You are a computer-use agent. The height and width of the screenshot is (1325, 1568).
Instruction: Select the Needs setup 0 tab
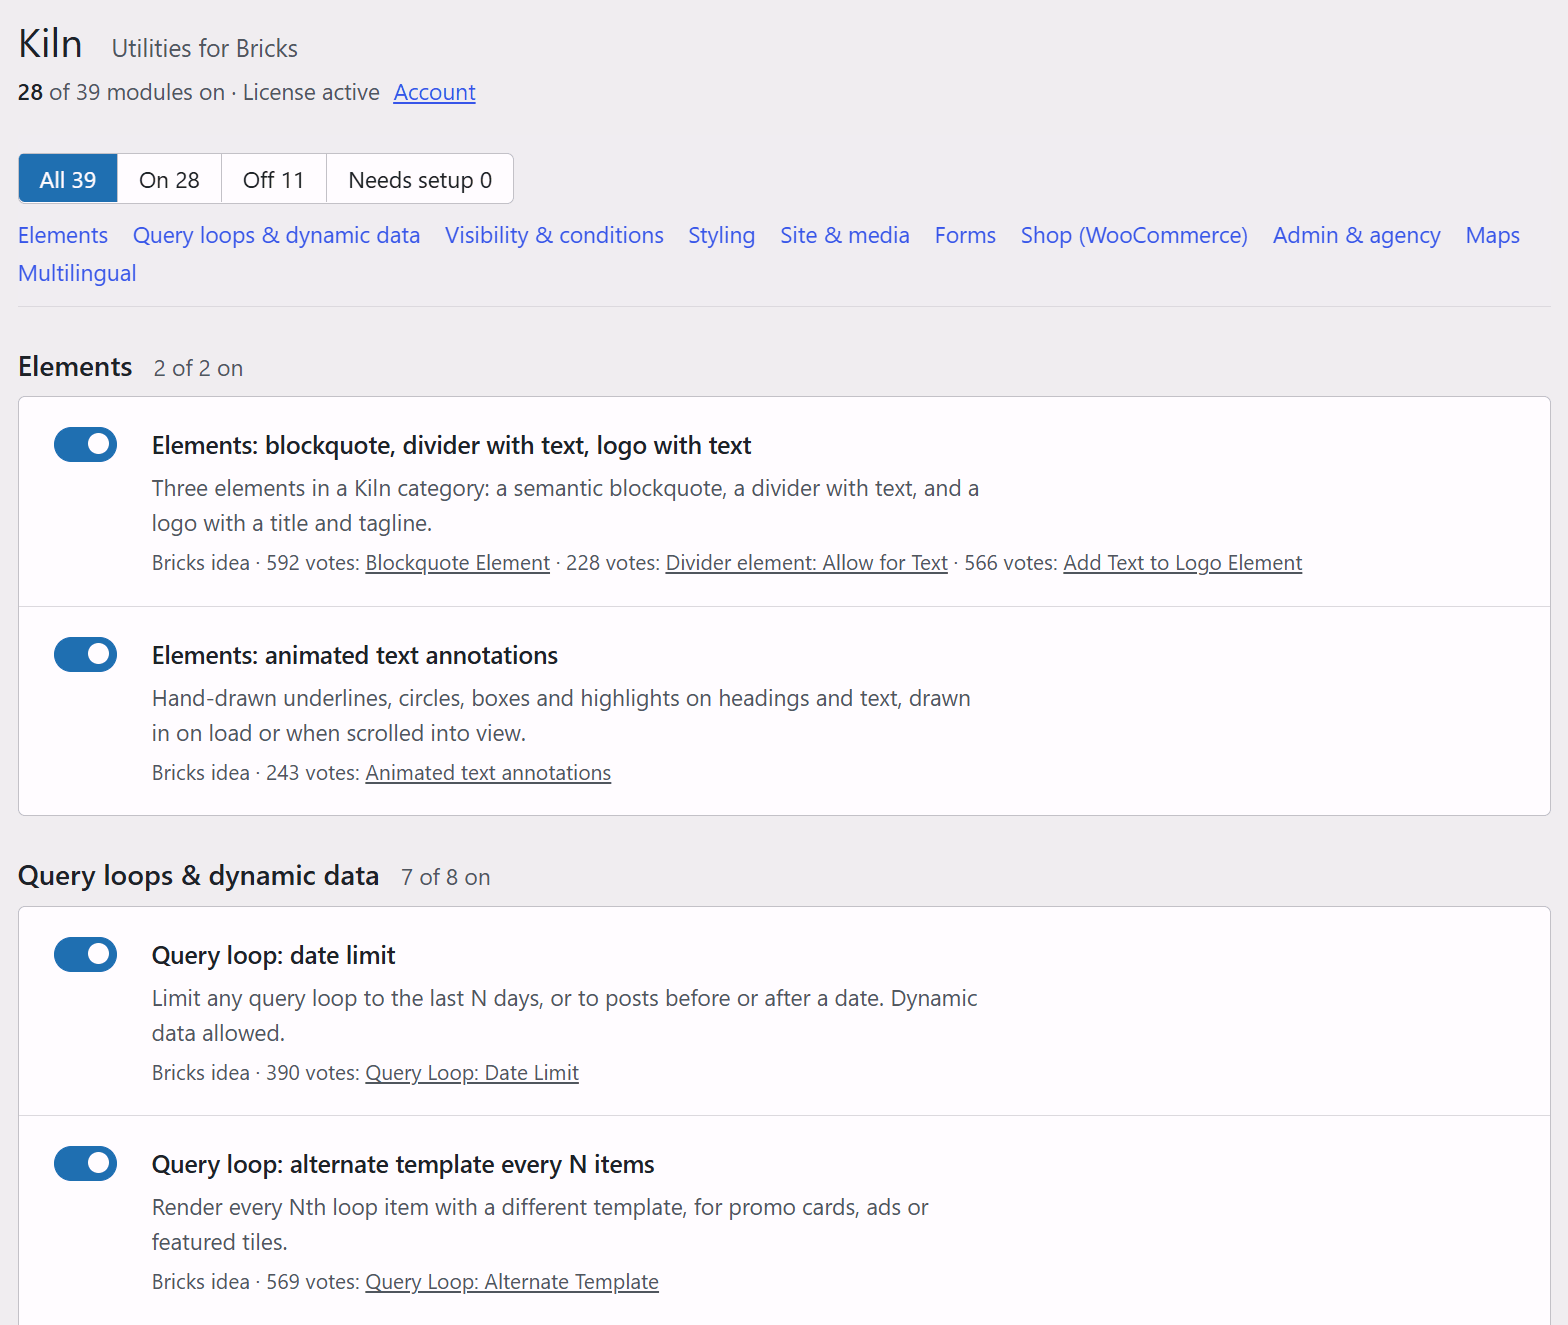point(420,179)
